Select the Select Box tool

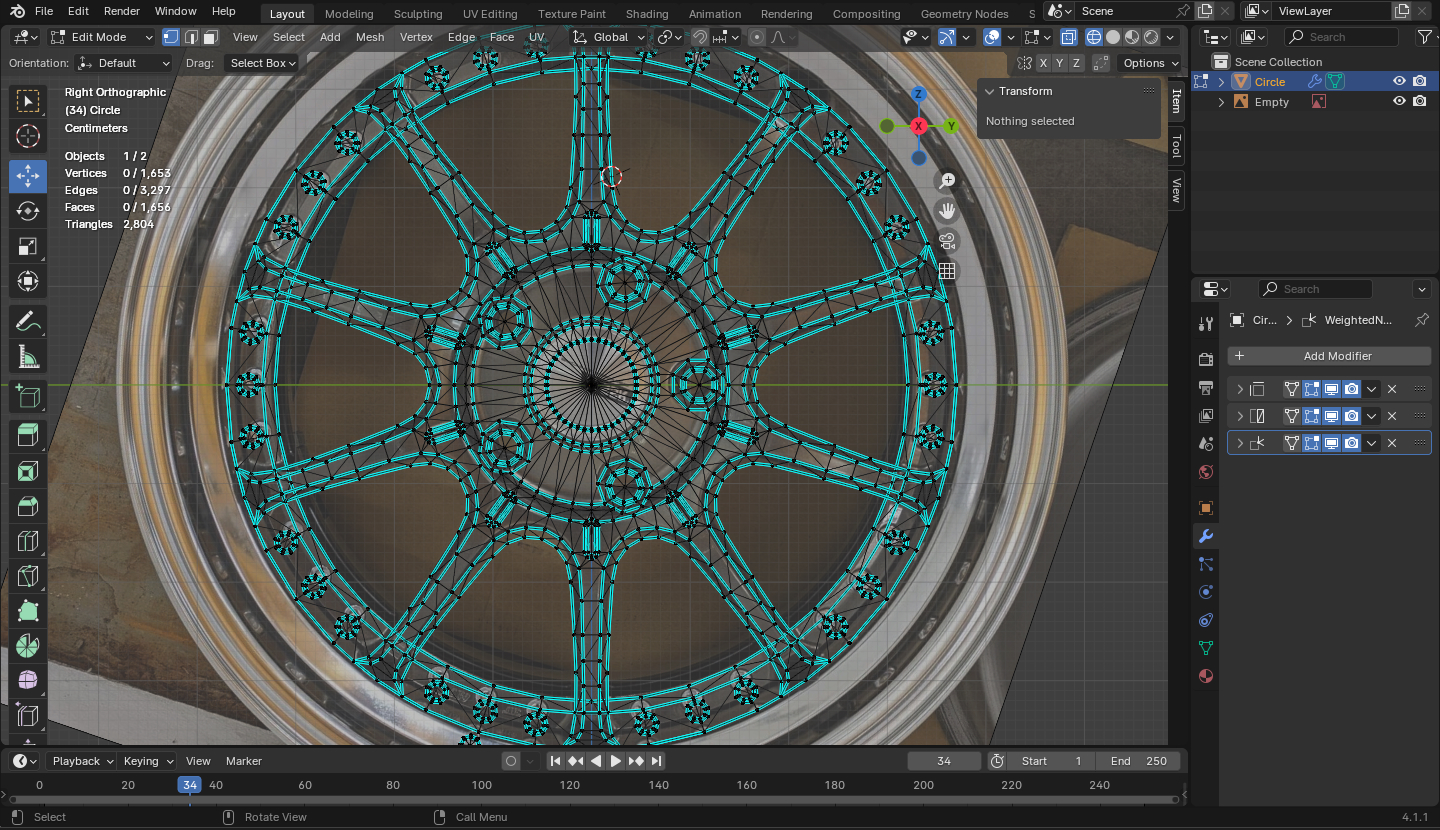click(x=28, y=101)
